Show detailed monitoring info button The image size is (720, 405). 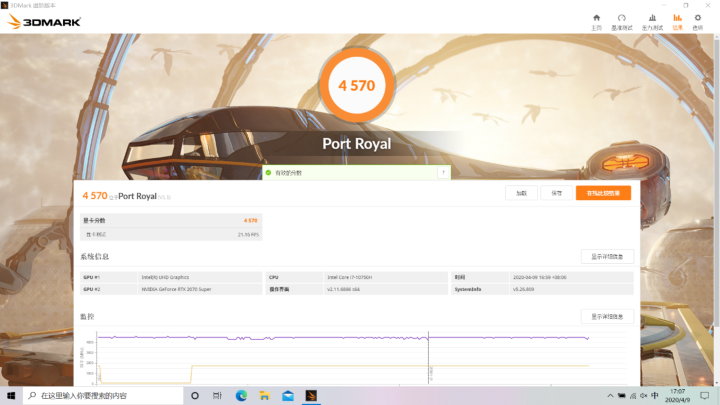(607, 316)
